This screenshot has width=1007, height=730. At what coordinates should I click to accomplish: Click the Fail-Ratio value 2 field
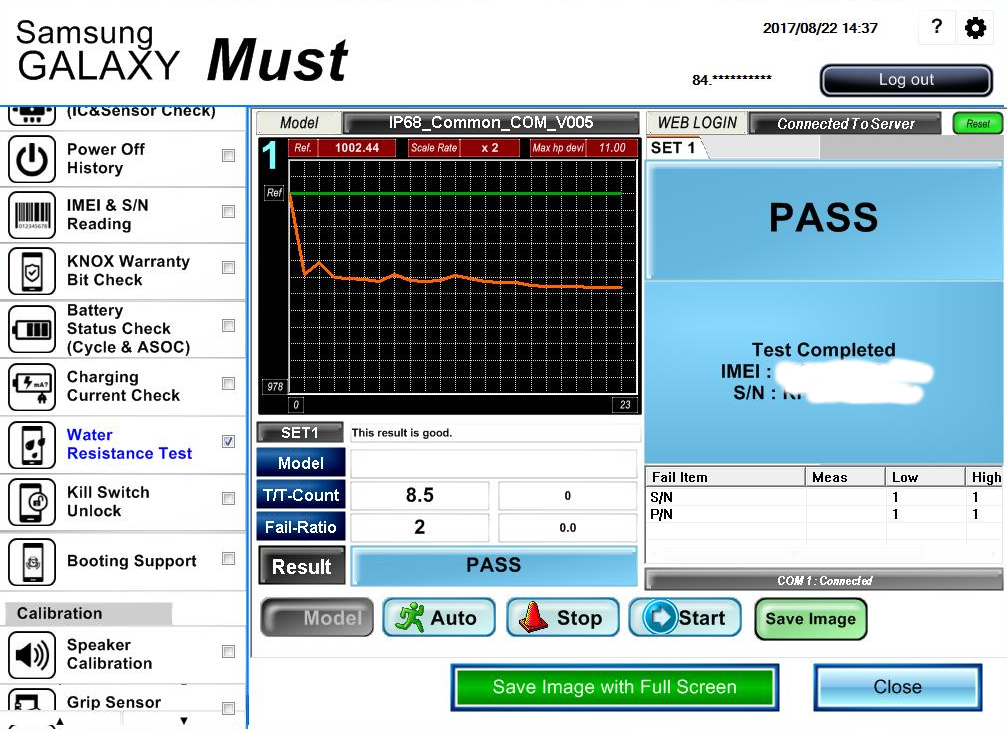pos(419,527)
